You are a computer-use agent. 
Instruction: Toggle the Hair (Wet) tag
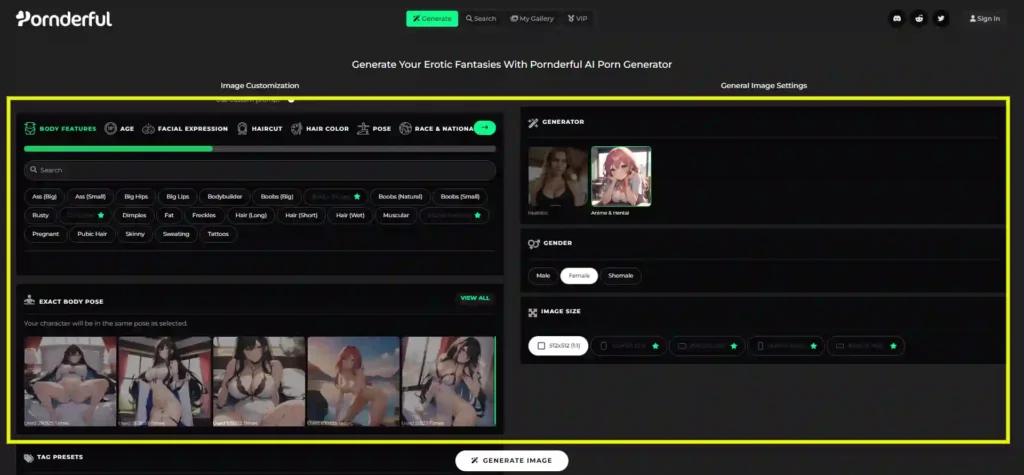350,215
